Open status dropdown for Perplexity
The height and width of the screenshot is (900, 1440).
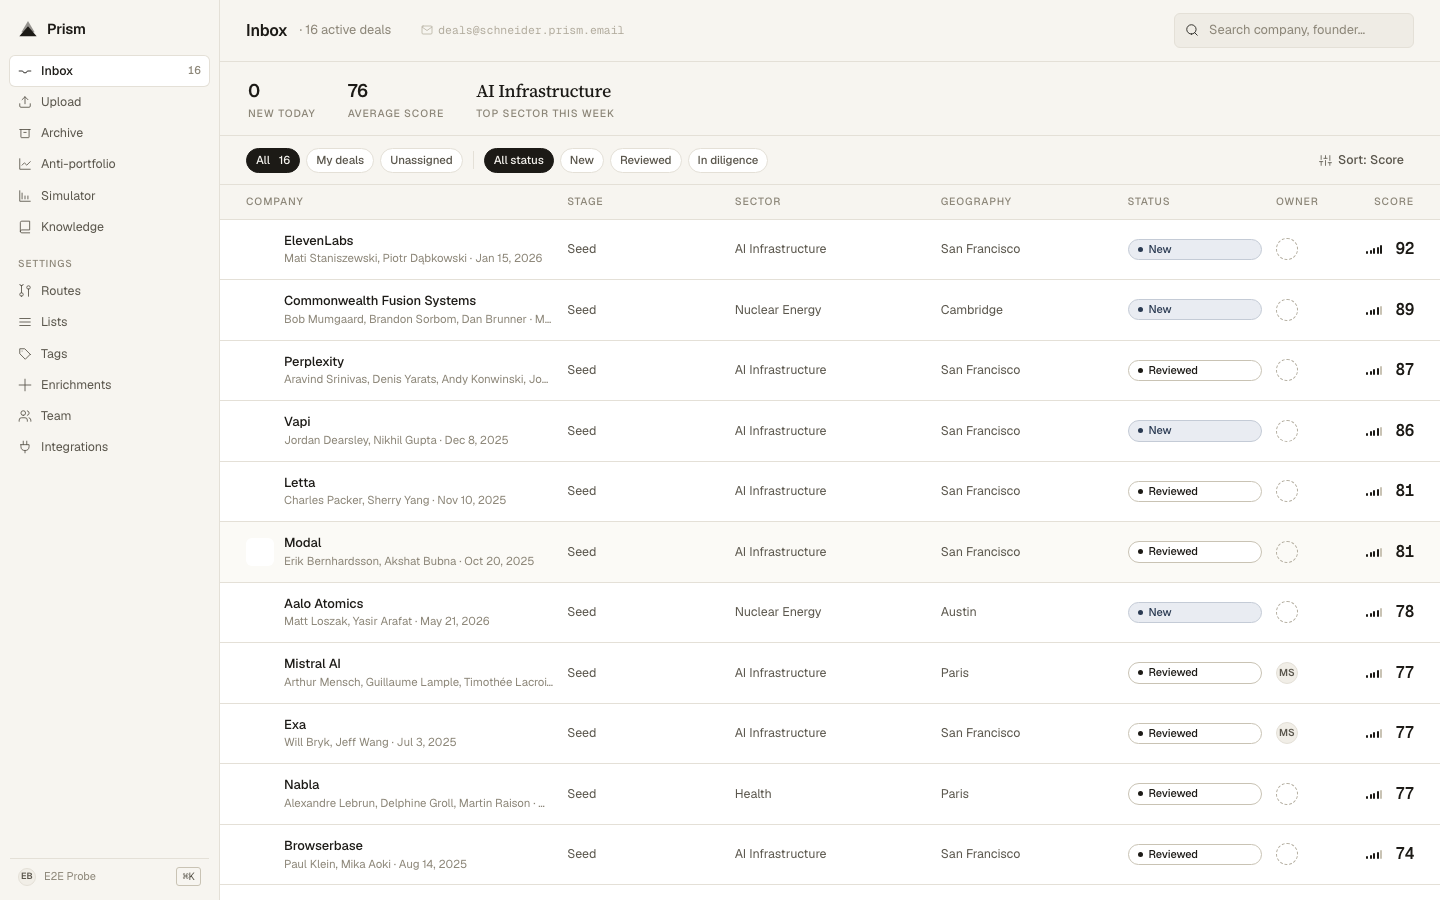click(1194, 370)
